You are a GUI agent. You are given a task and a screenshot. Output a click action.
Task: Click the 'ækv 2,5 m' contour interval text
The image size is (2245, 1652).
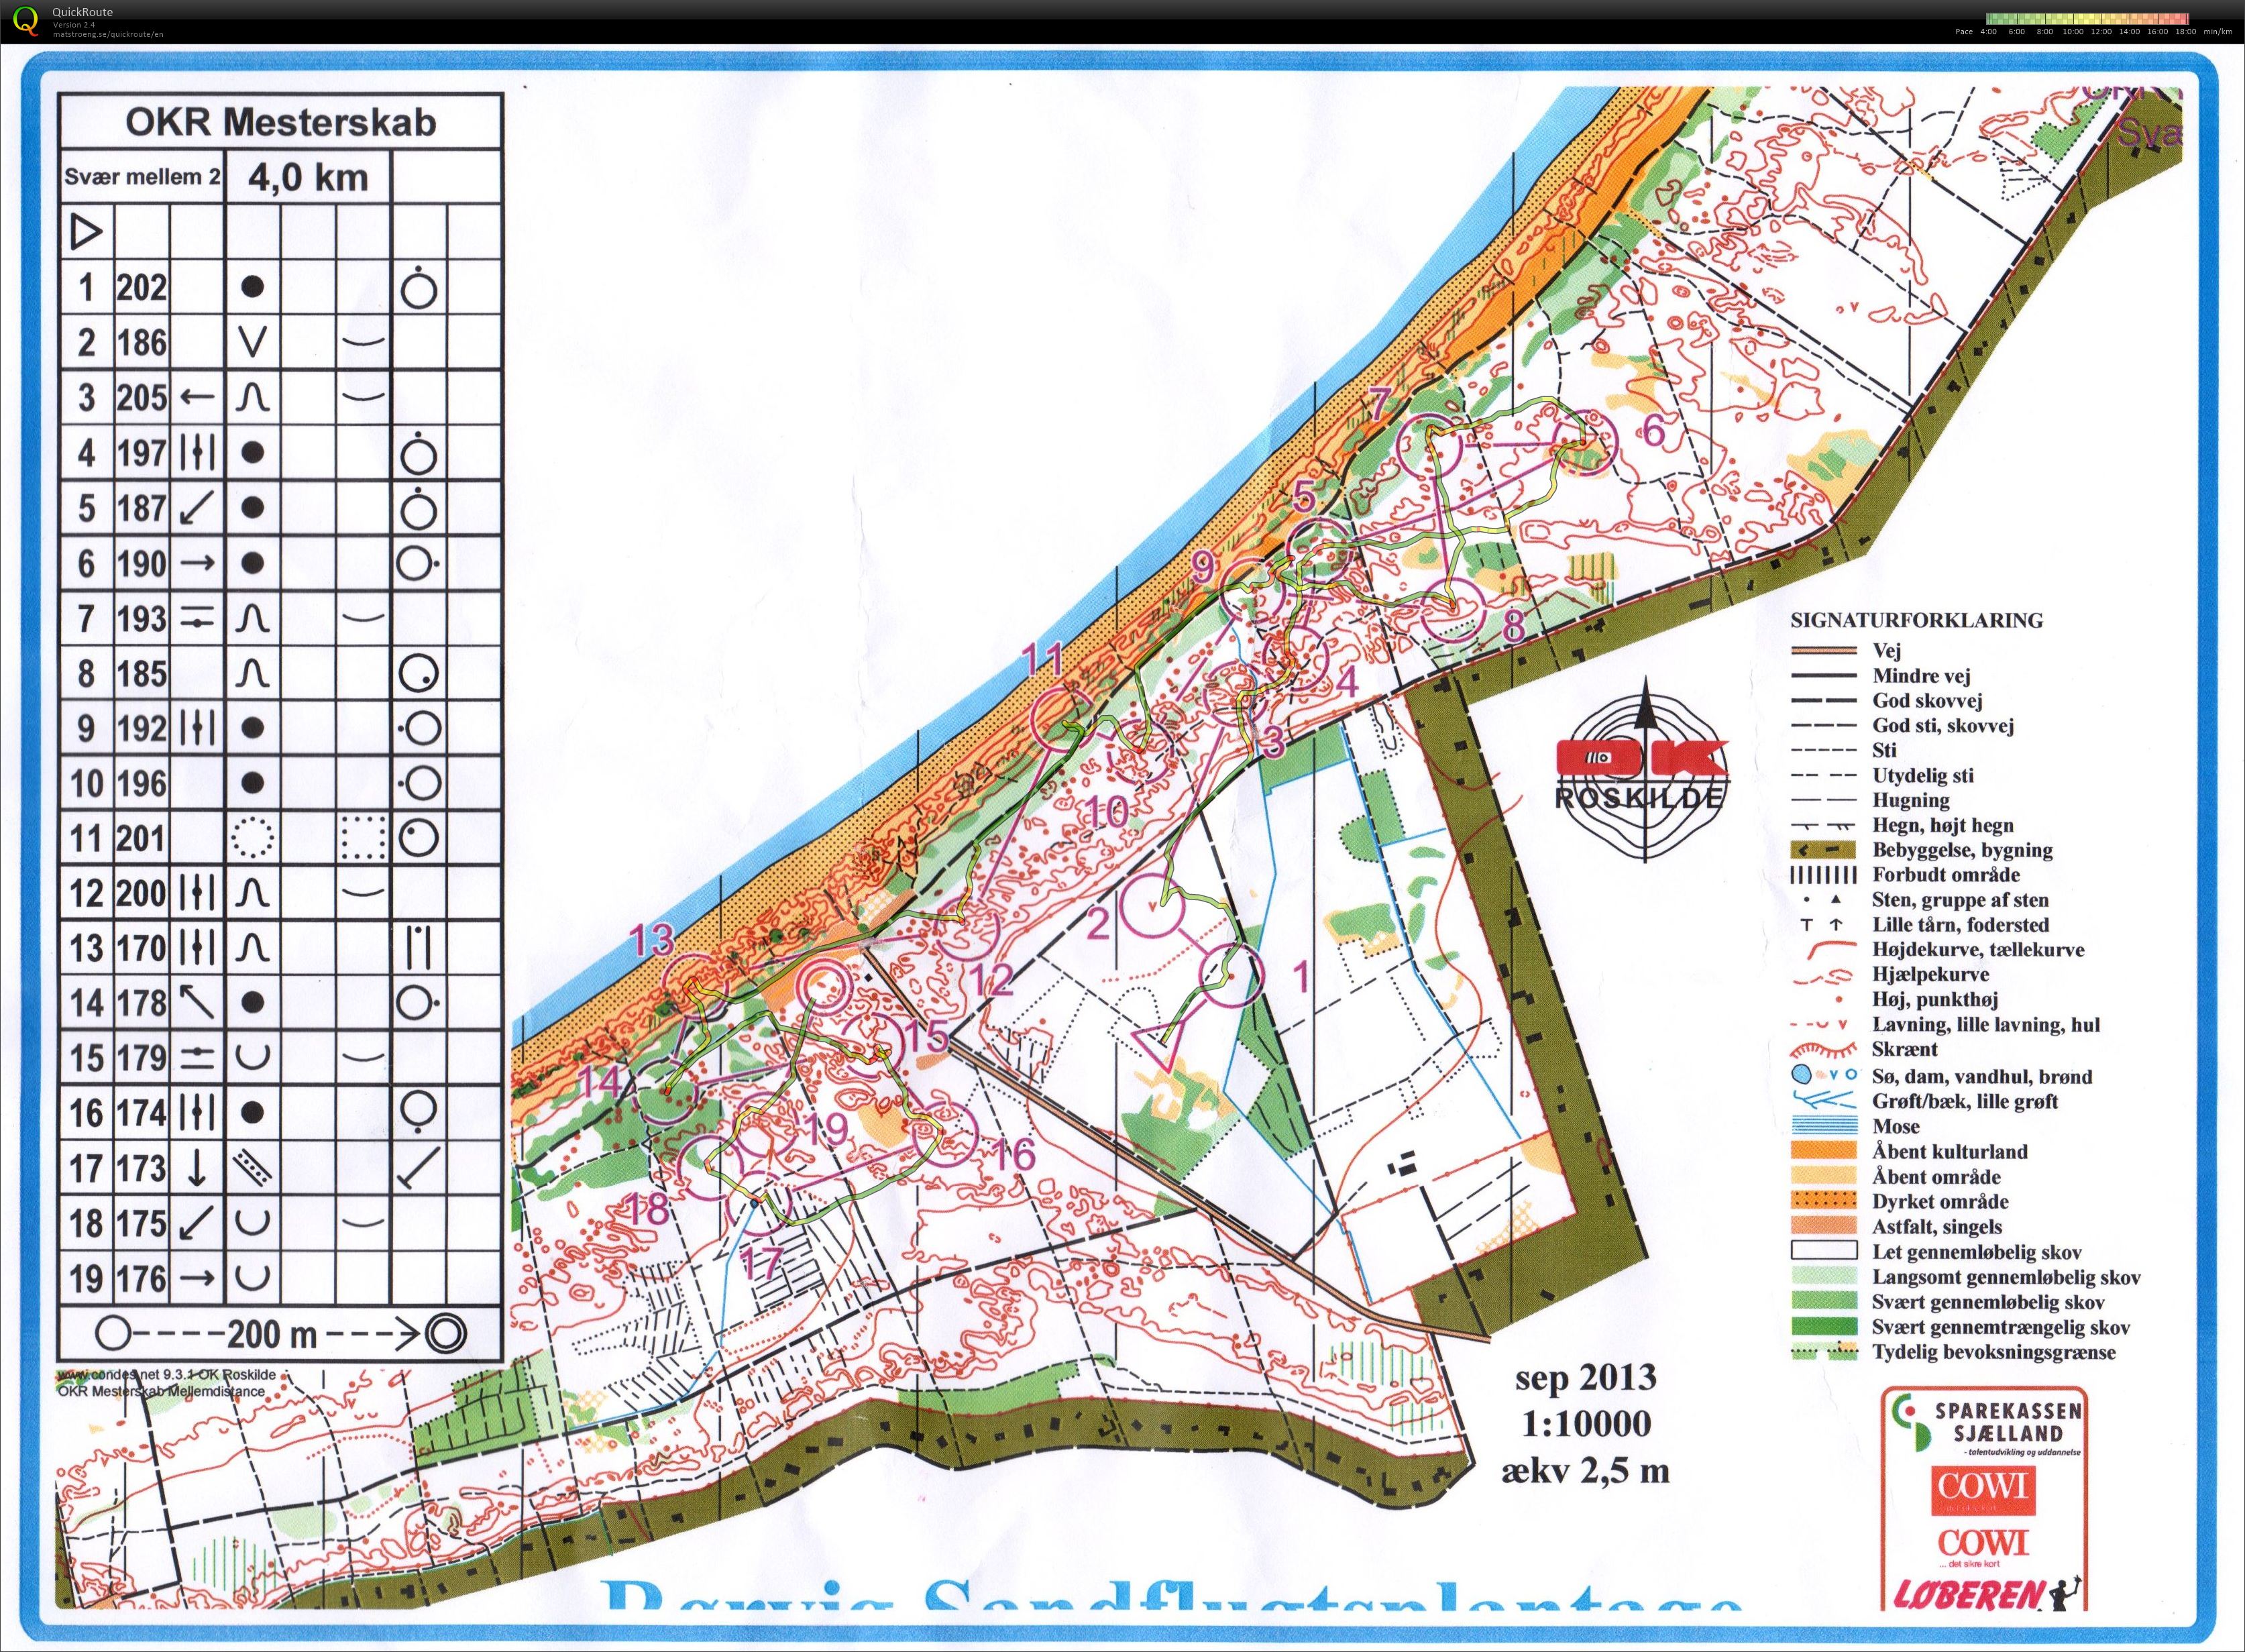tap(1586, 1471)
